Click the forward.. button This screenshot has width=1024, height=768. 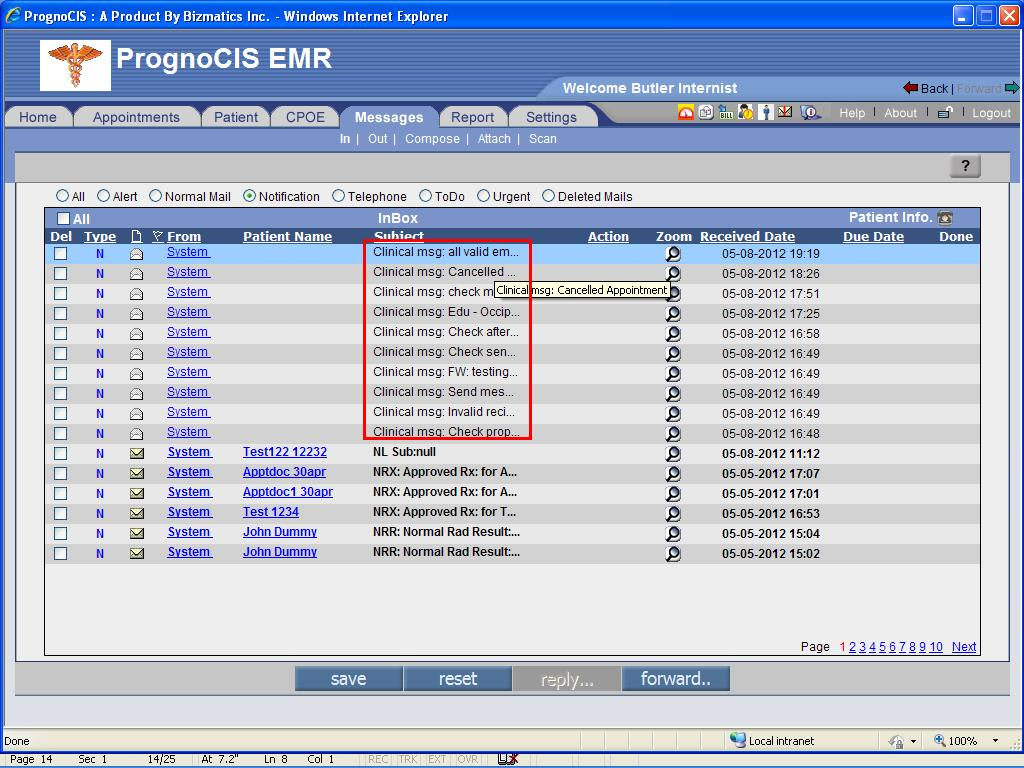click(x=676, y=679)
